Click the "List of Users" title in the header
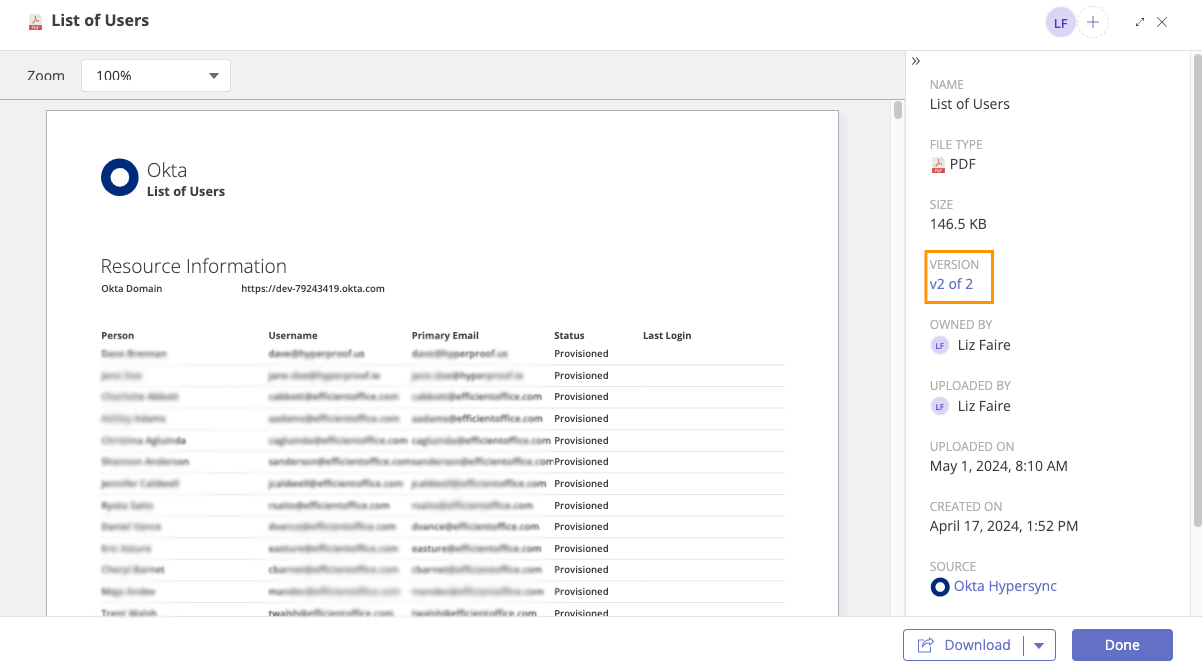The height and width of the screenshot is (669, 1202). 100,21
